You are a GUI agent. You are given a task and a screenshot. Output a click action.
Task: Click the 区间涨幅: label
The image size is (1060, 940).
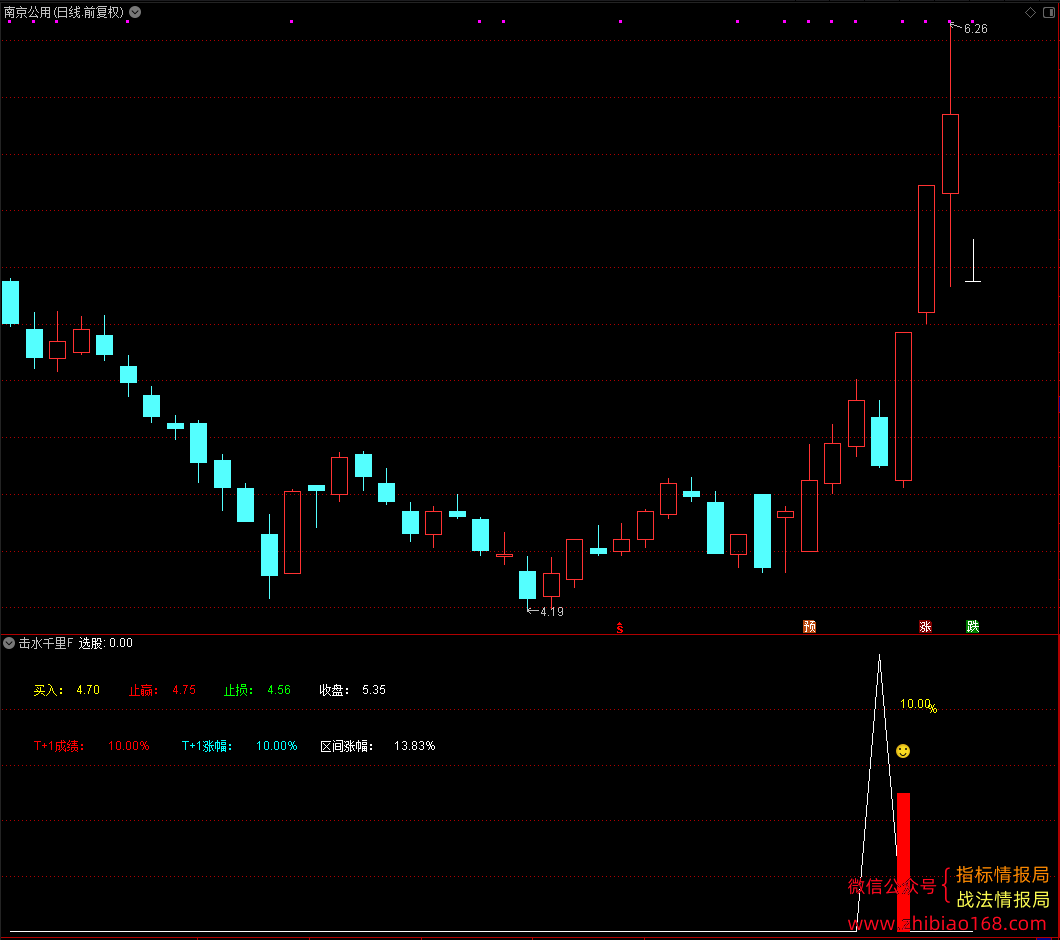346,746
